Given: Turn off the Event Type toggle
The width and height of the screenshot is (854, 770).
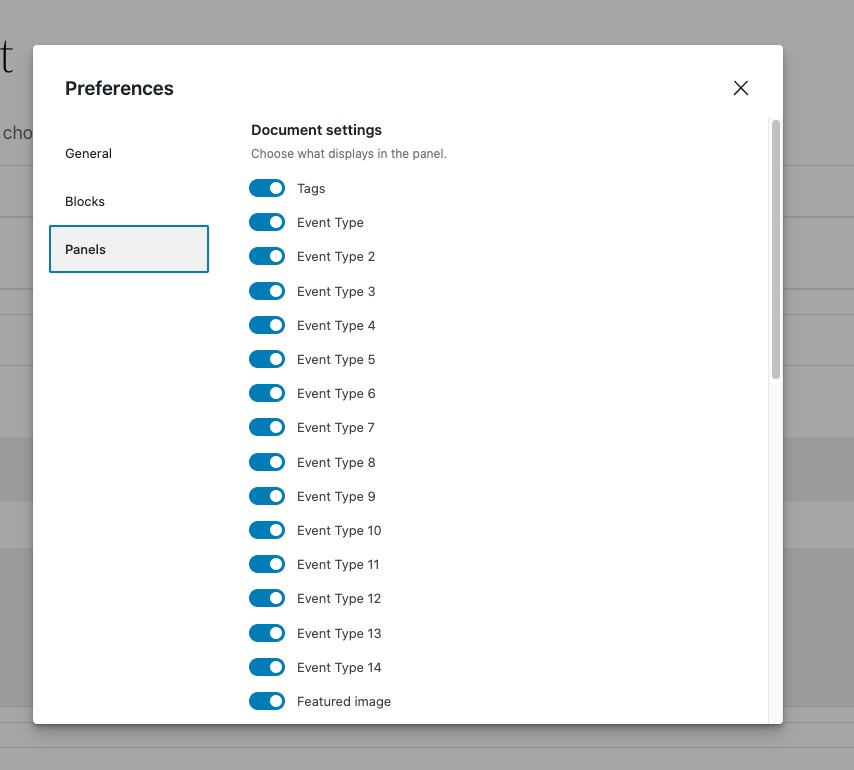Looking at the screenshot, I should click(x=267, y=222).
